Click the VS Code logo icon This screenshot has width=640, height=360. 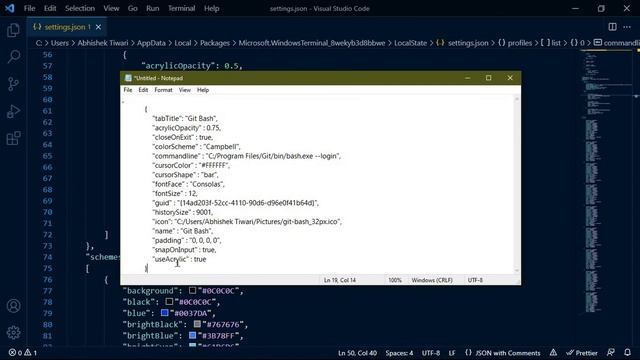pos(9,8)
